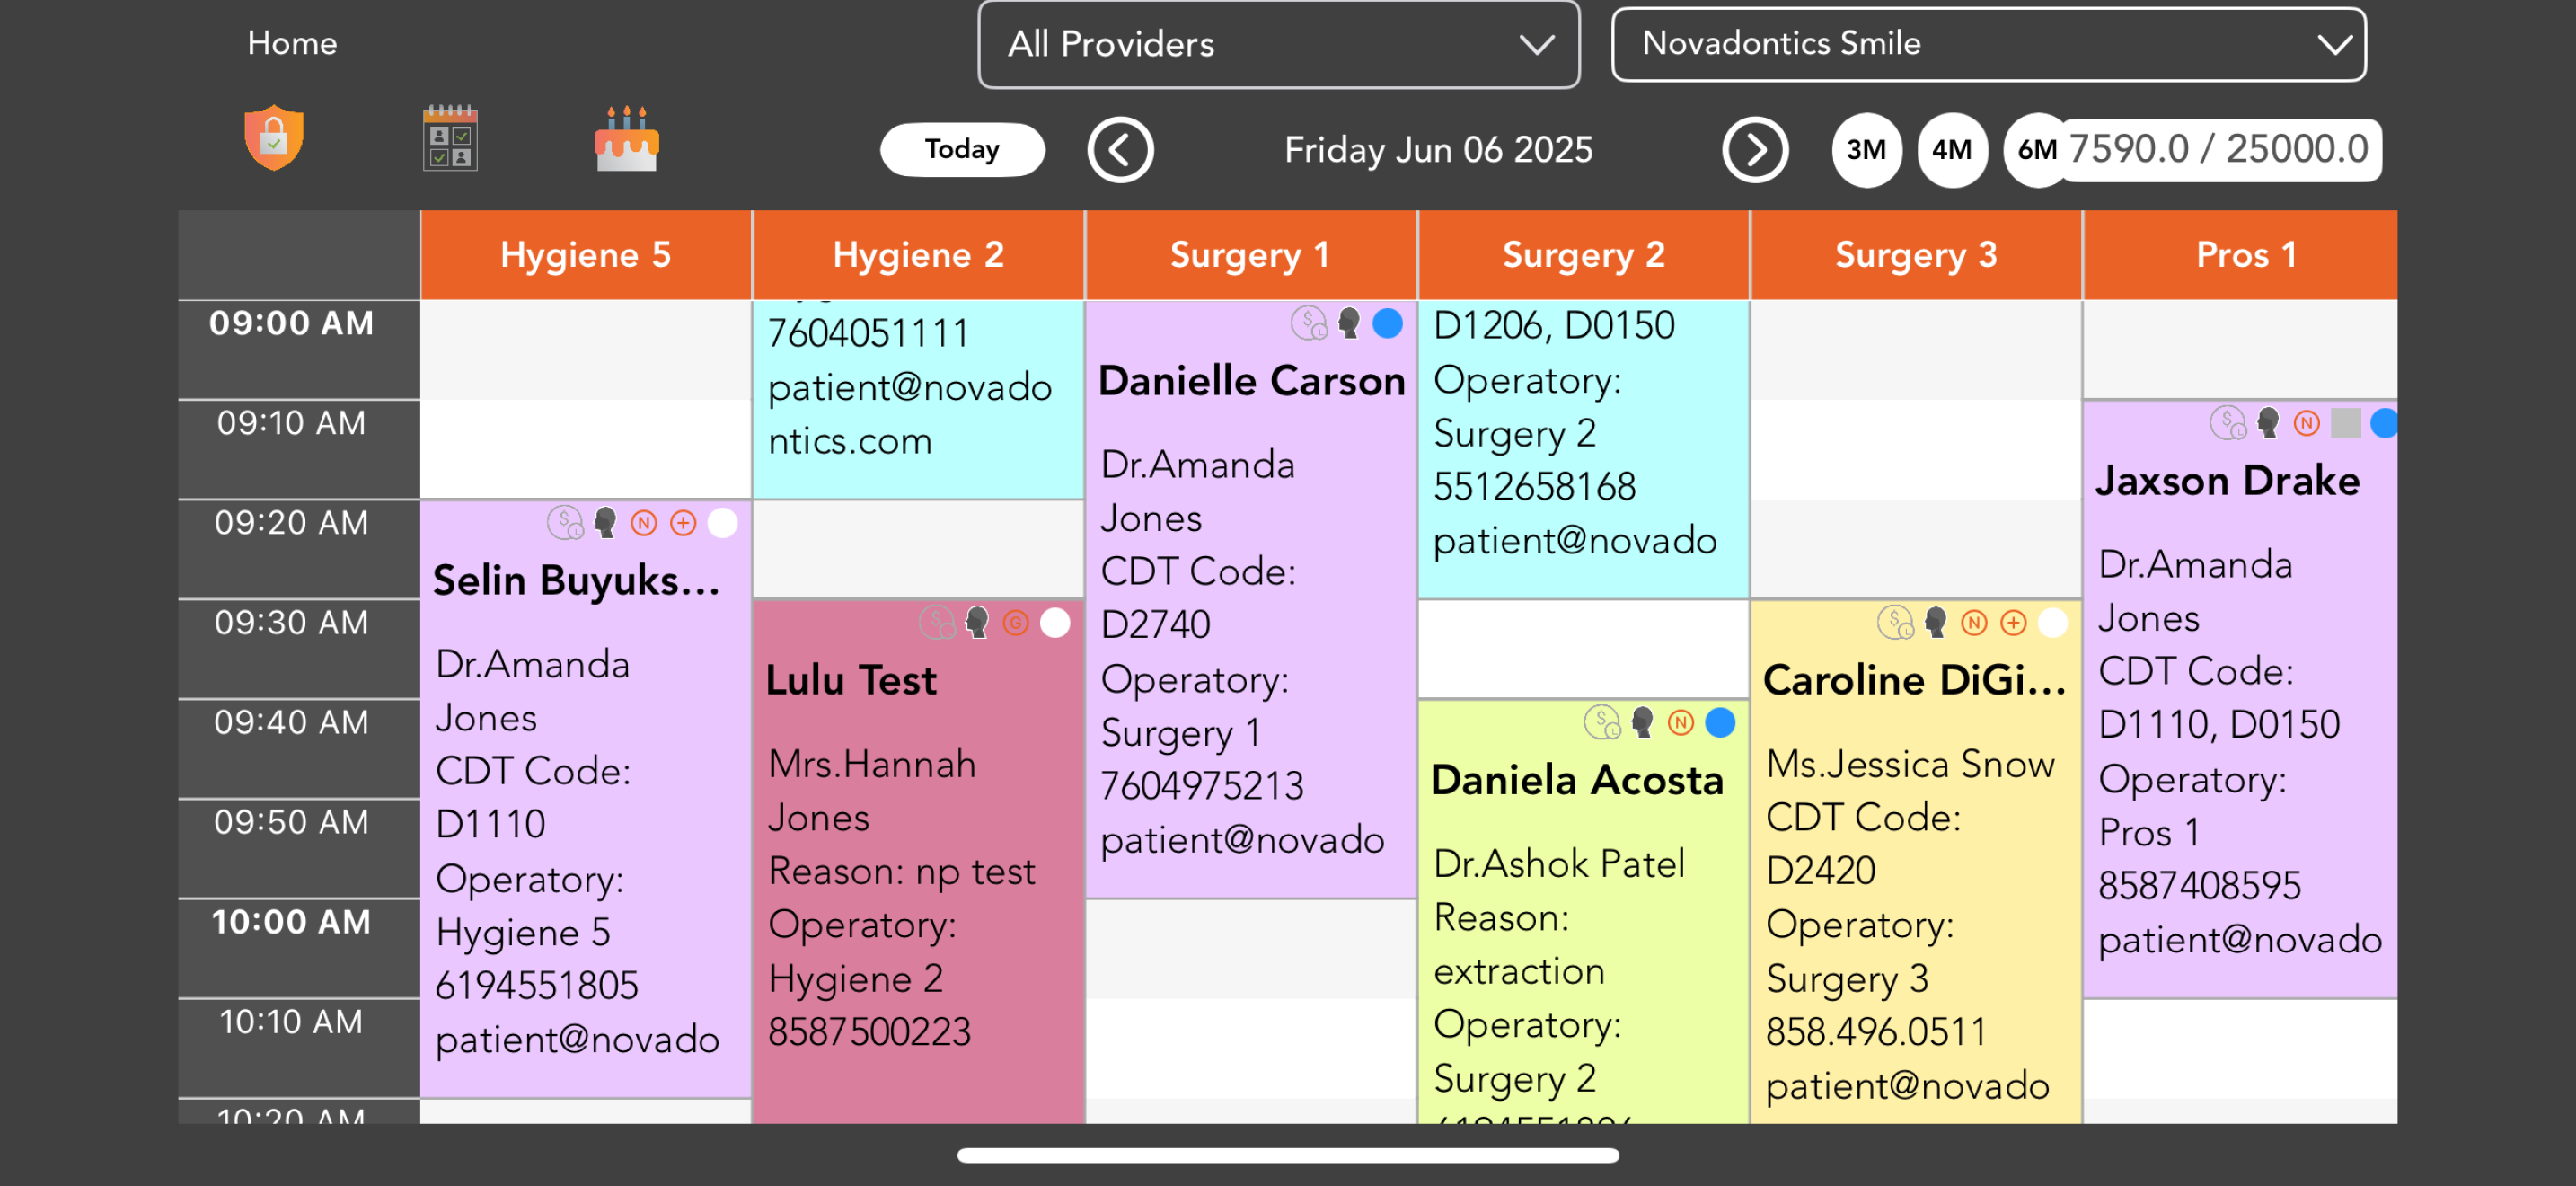Click plus icon on Selin Buyuks appointment
2576x1186 pixels.
(683, 523)
